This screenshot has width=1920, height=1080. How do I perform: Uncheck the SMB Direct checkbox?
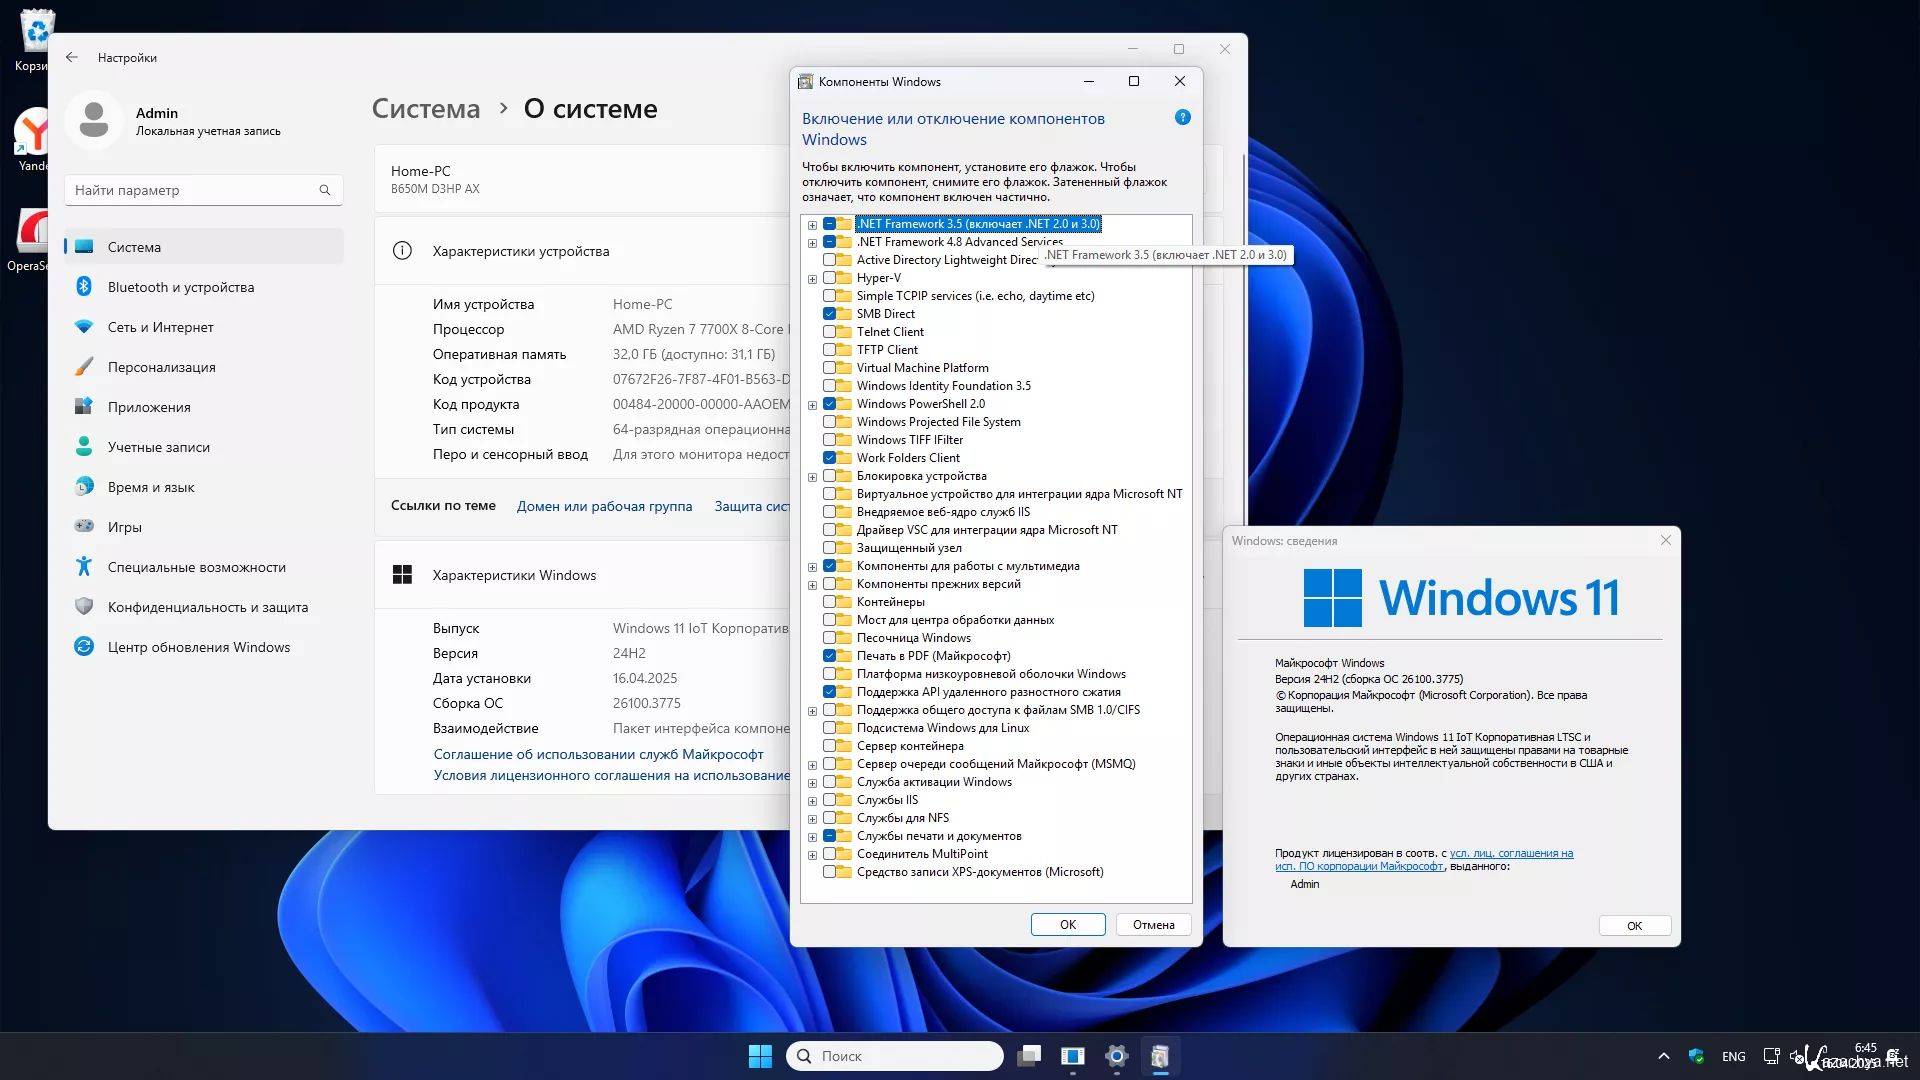pyautogui.click(x=829, y=314)
